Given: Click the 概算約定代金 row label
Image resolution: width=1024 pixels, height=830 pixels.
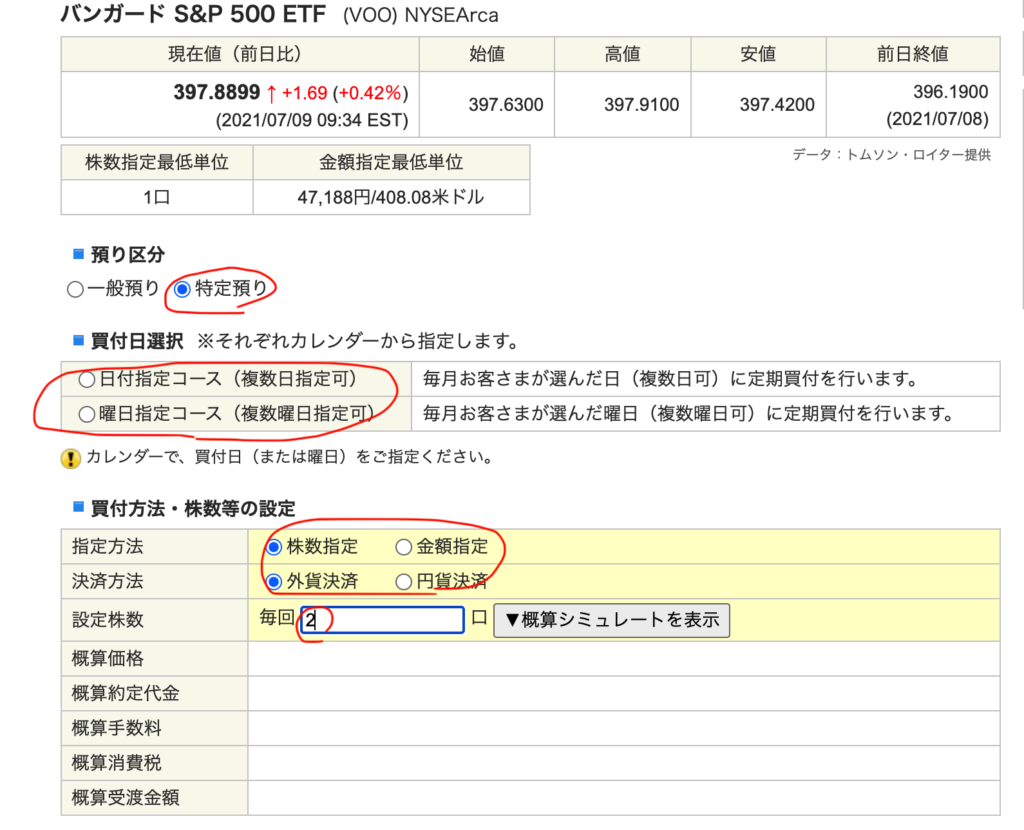Looking at the screenshot, I should [125, 693].
